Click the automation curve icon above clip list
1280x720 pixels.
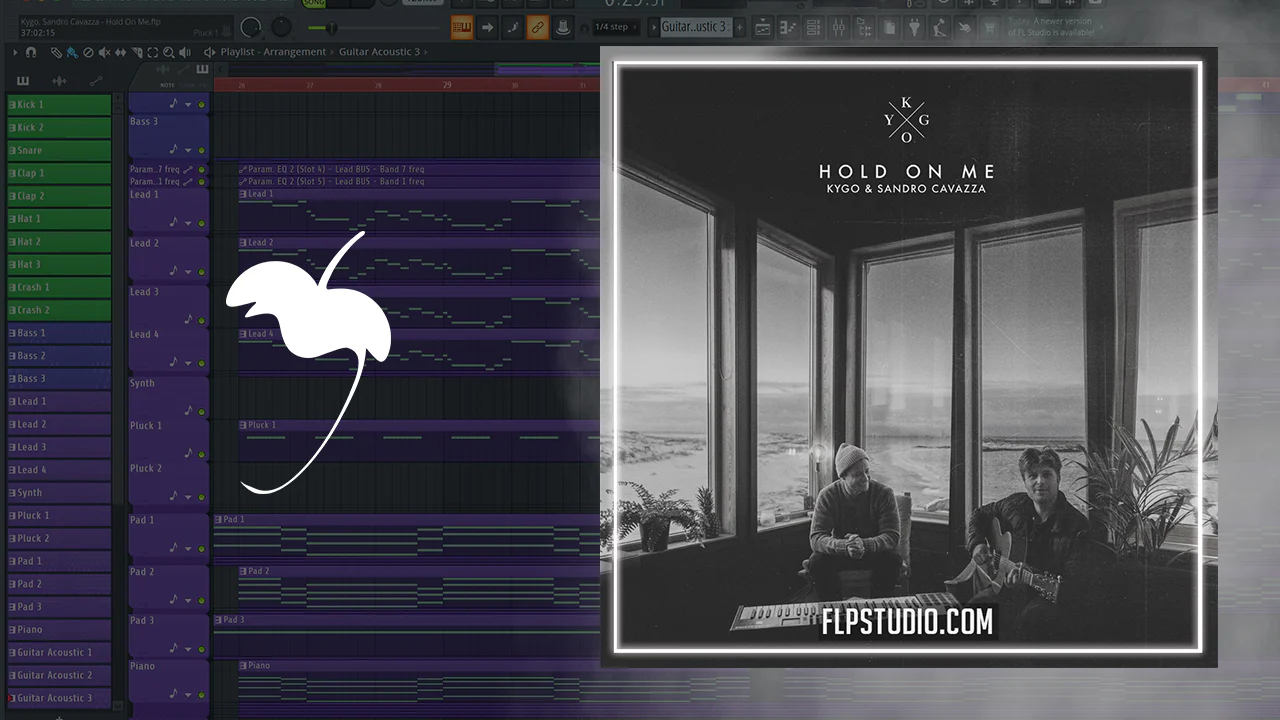(x=96, y=81)
